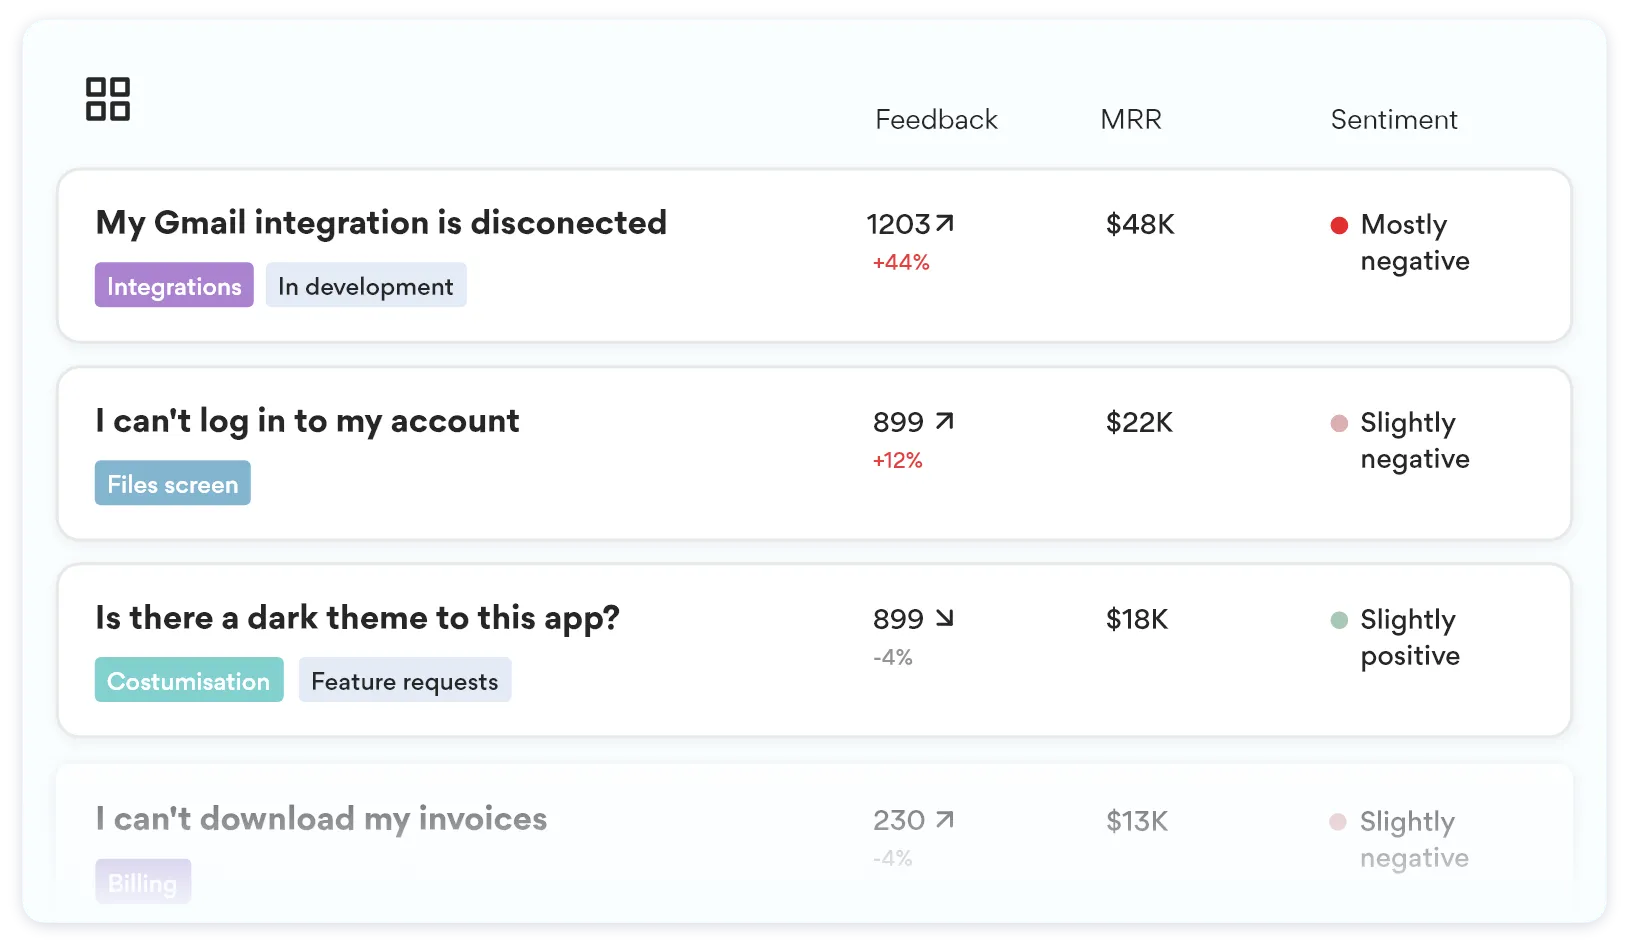Sort by the Feedback column header
1629x948 pixels.
point(936,119)
